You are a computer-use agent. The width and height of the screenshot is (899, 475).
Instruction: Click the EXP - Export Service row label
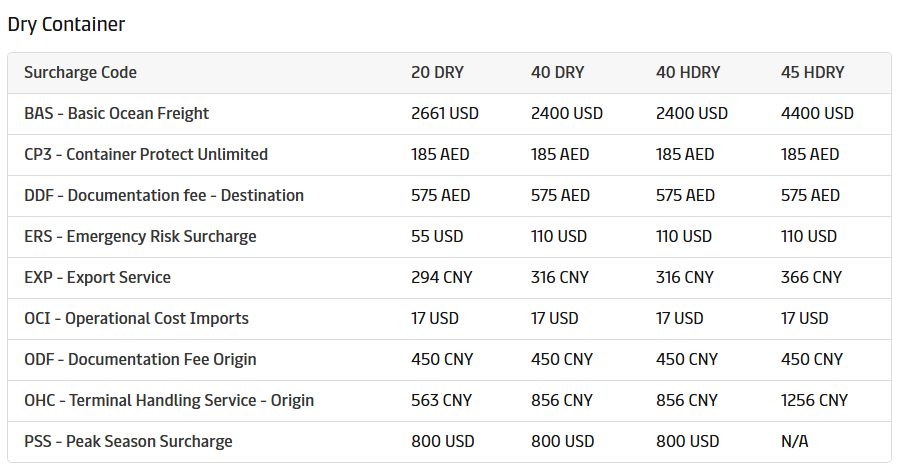[97, 278]
